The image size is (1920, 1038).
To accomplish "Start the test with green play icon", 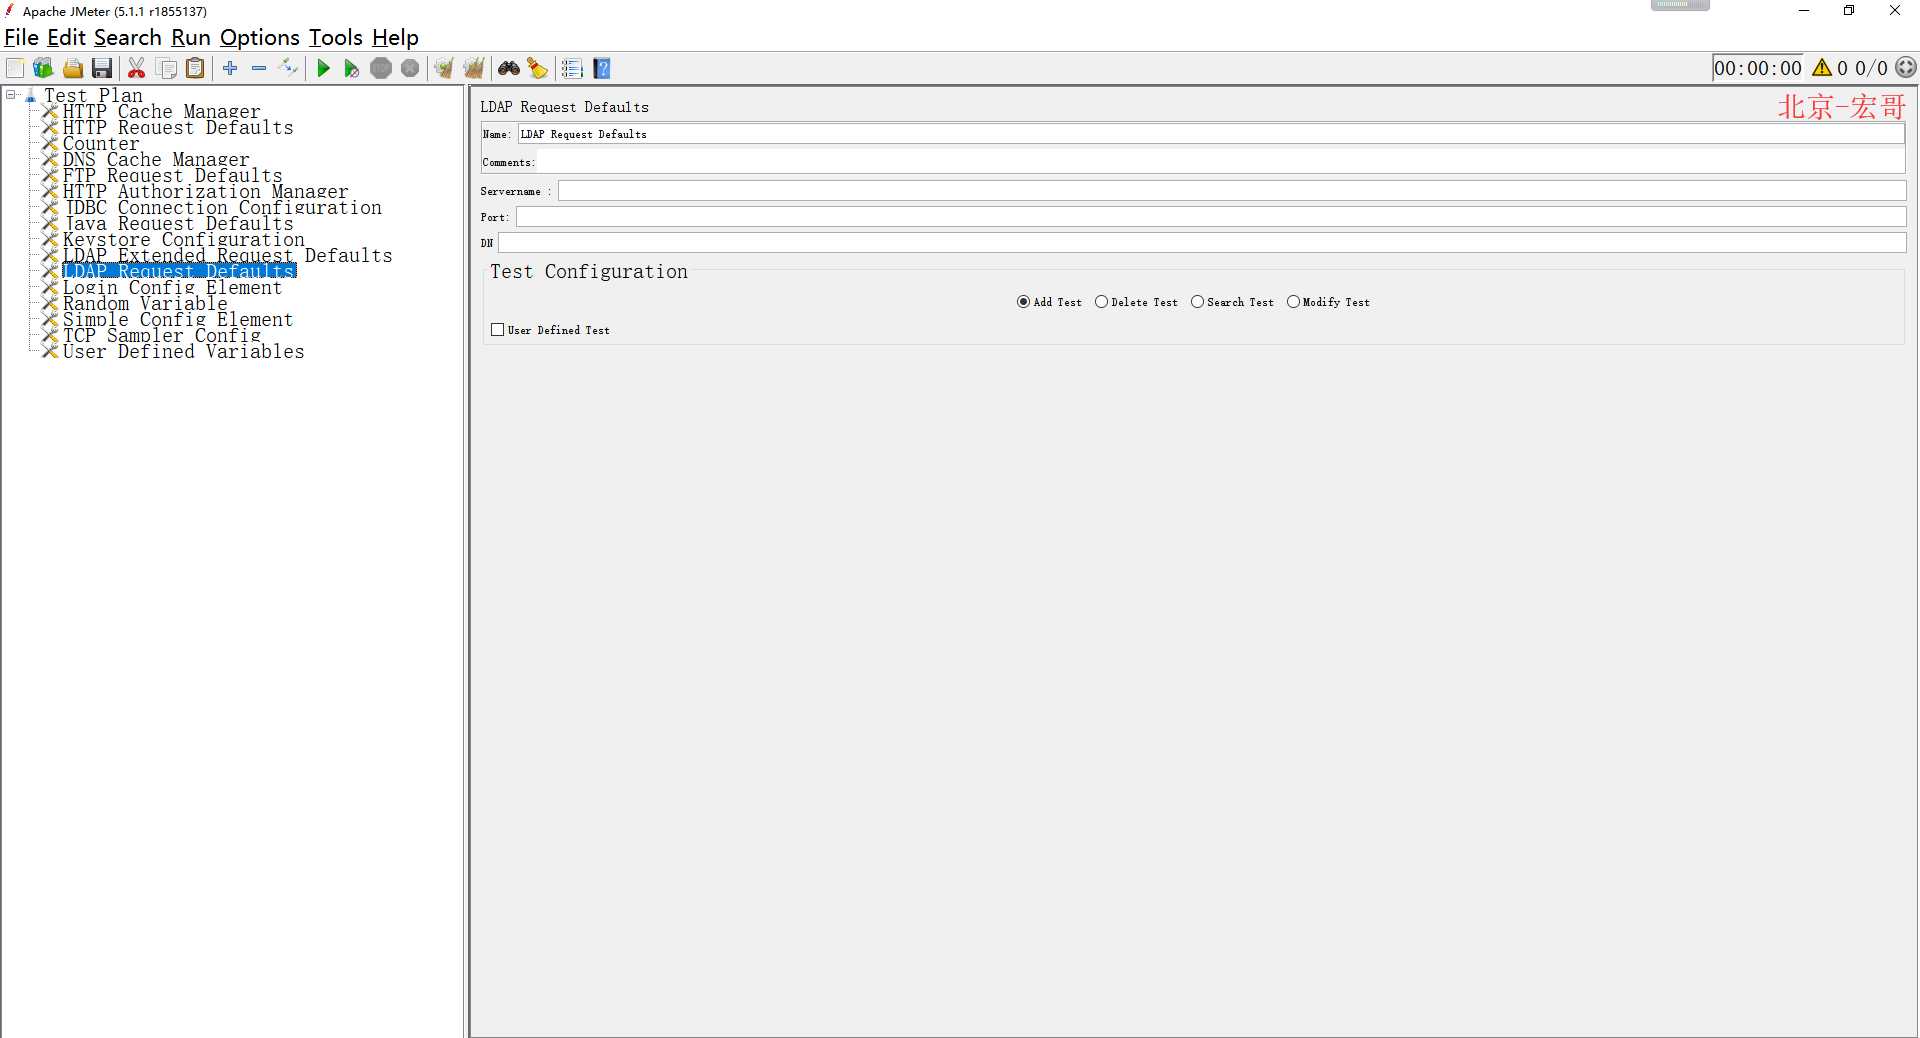I will pyautogui.click(x=323, y=68).
